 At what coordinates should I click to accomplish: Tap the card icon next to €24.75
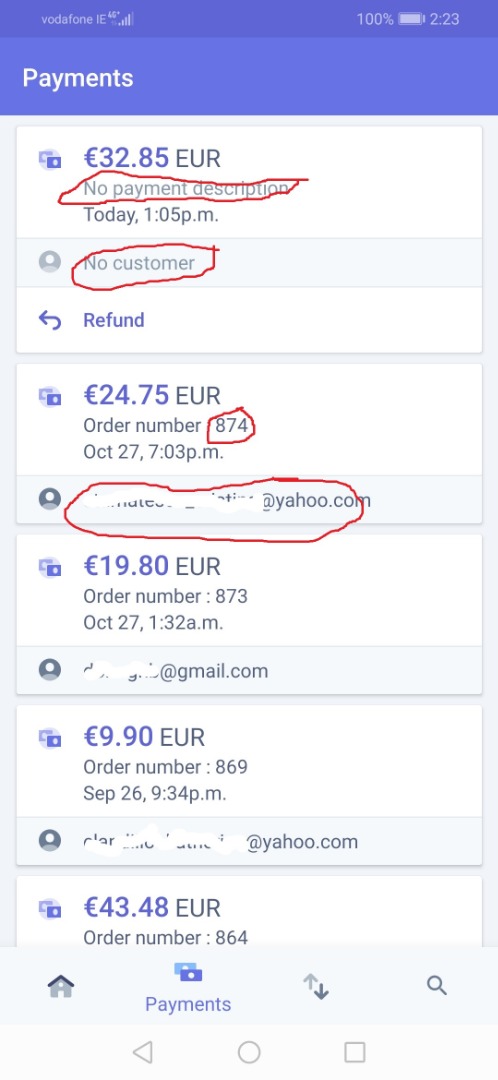click(x=50, y=397)
